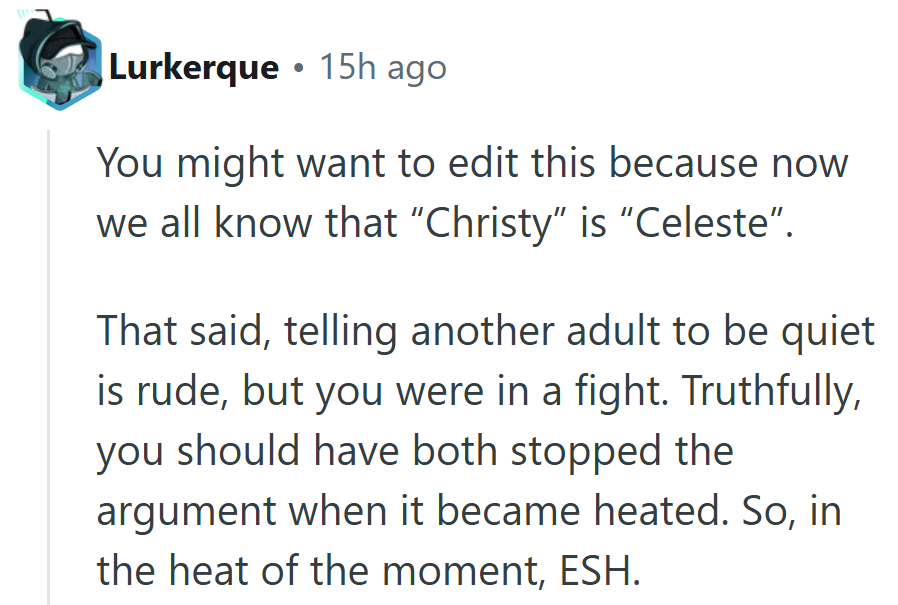Image resolution: width=898 pixels, height=605 pixels.
Task: Click the 15h ago timestamp
Action: (x=382, y=68)
